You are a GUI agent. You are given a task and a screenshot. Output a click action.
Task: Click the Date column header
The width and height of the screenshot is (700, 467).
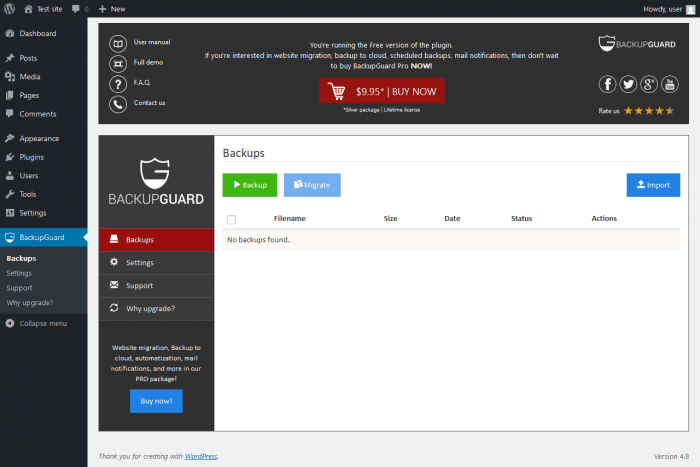(452, 218)
